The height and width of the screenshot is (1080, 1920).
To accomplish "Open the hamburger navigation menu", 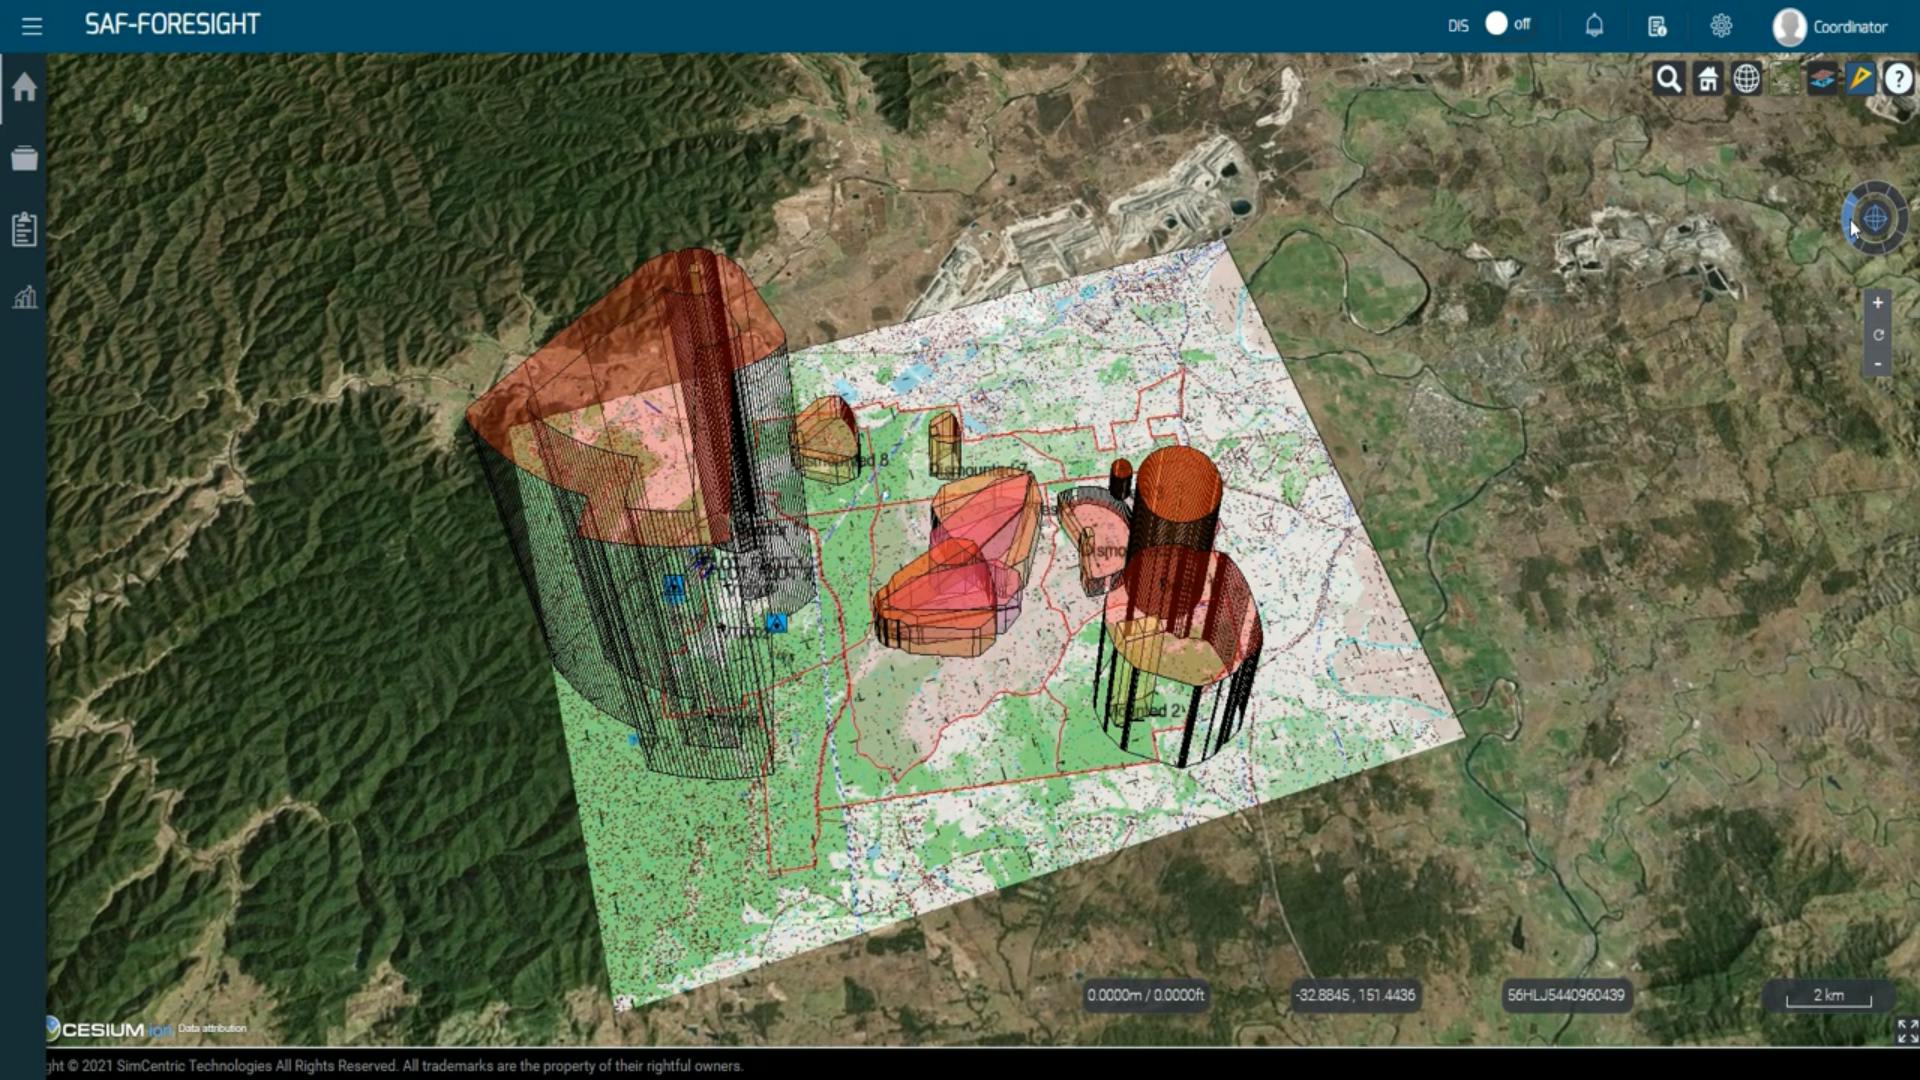I will click(x=33, y=26).
